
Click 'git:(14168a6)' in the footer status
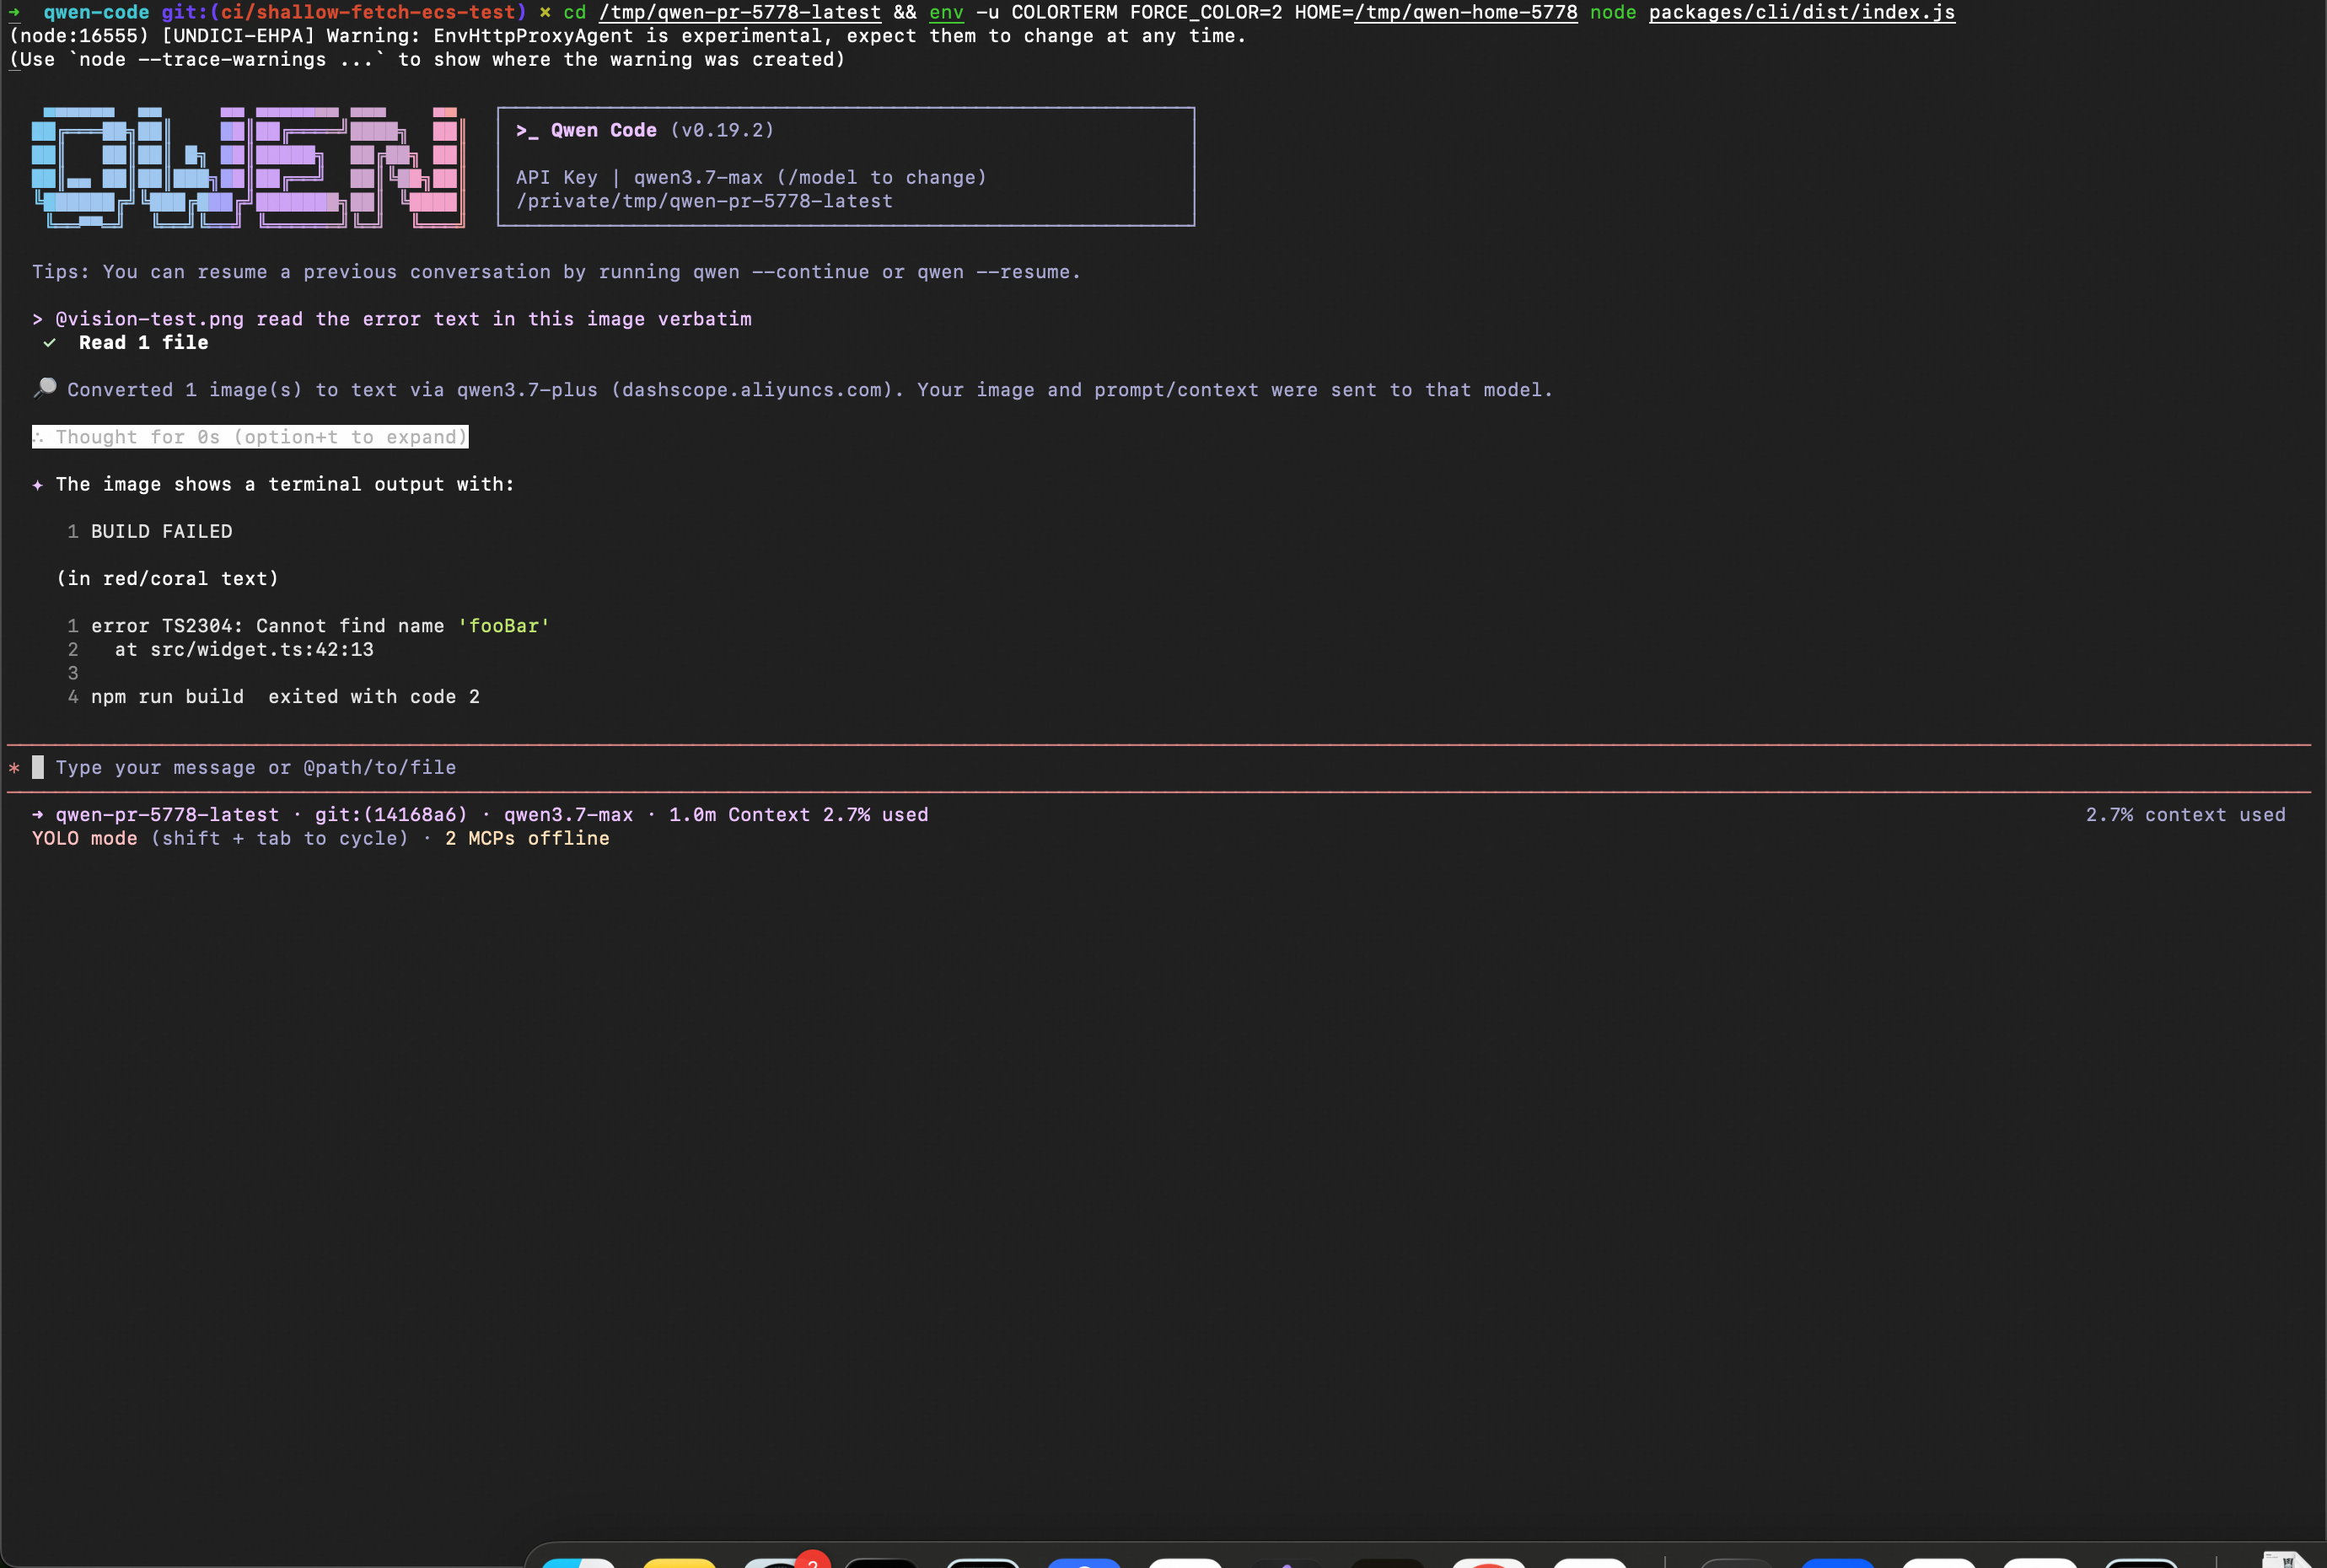[x=391, y=815]
